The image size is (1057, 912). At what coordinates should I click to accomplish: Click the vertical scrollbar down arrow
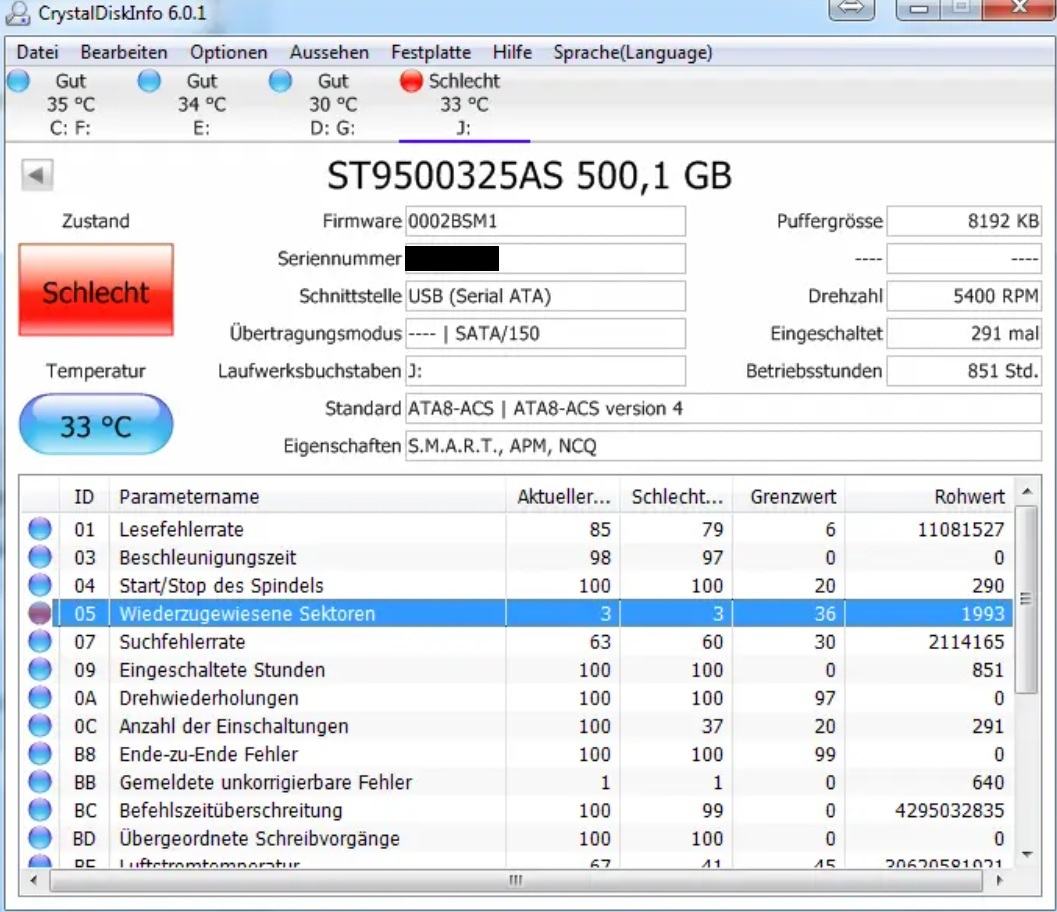click(x=1027, y=854)
